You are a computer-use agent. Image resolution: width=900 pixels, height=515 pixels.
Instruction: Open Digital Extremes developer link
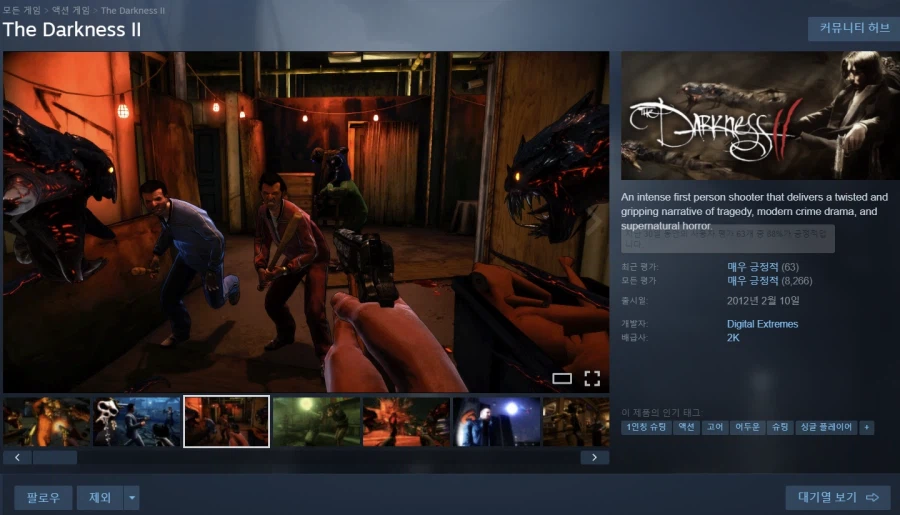[x=762, y=324]
